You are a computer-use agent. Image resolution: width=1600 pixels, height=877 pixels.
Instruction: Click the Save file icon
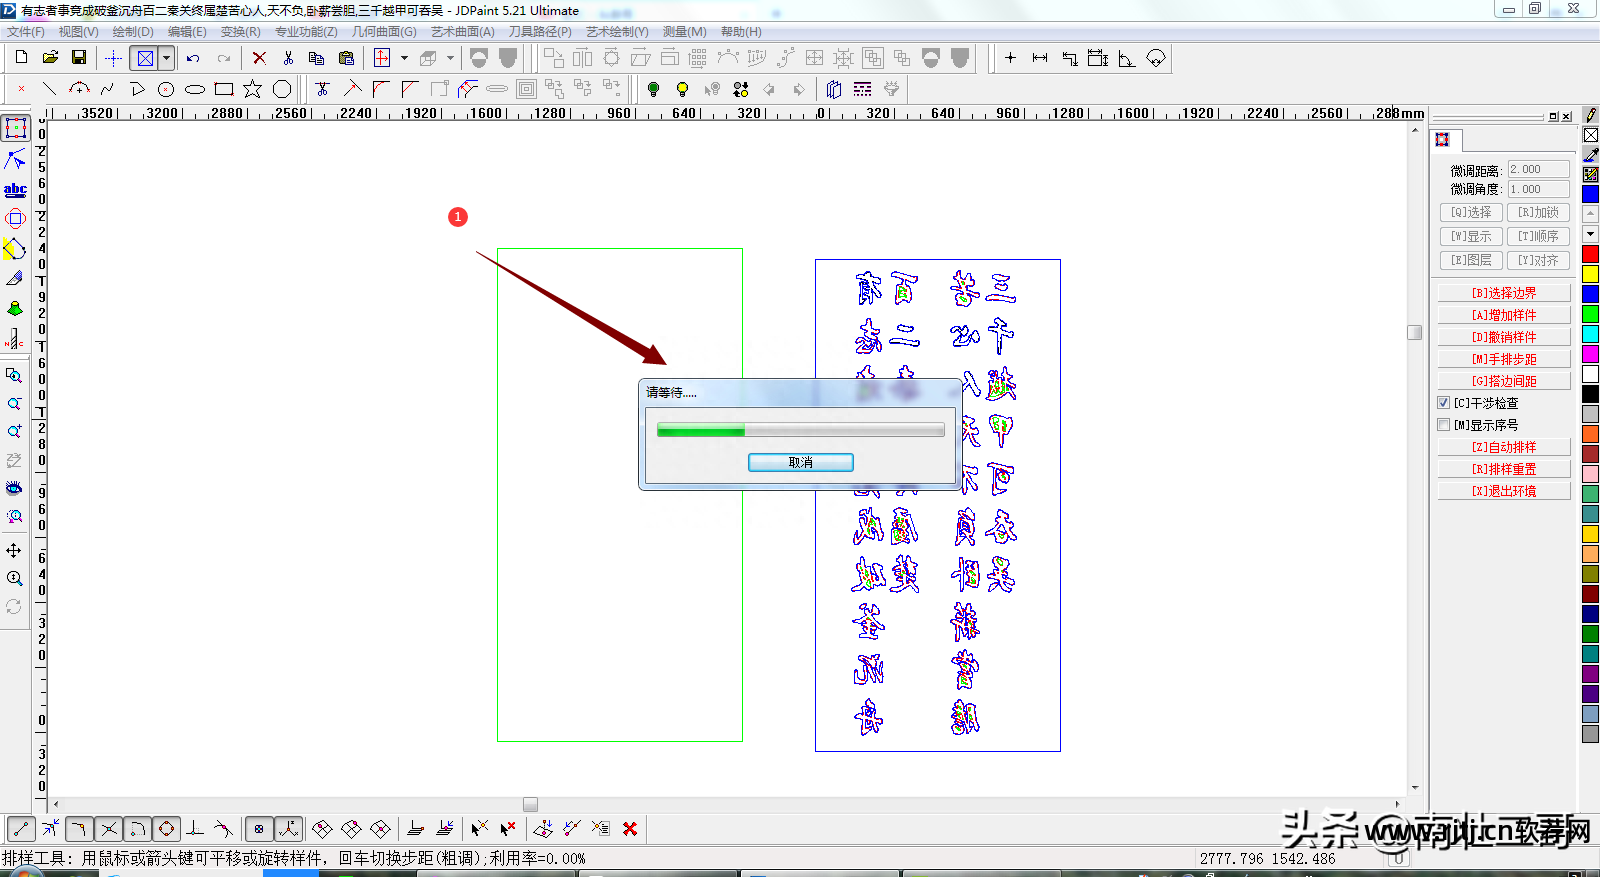(79, 58)
